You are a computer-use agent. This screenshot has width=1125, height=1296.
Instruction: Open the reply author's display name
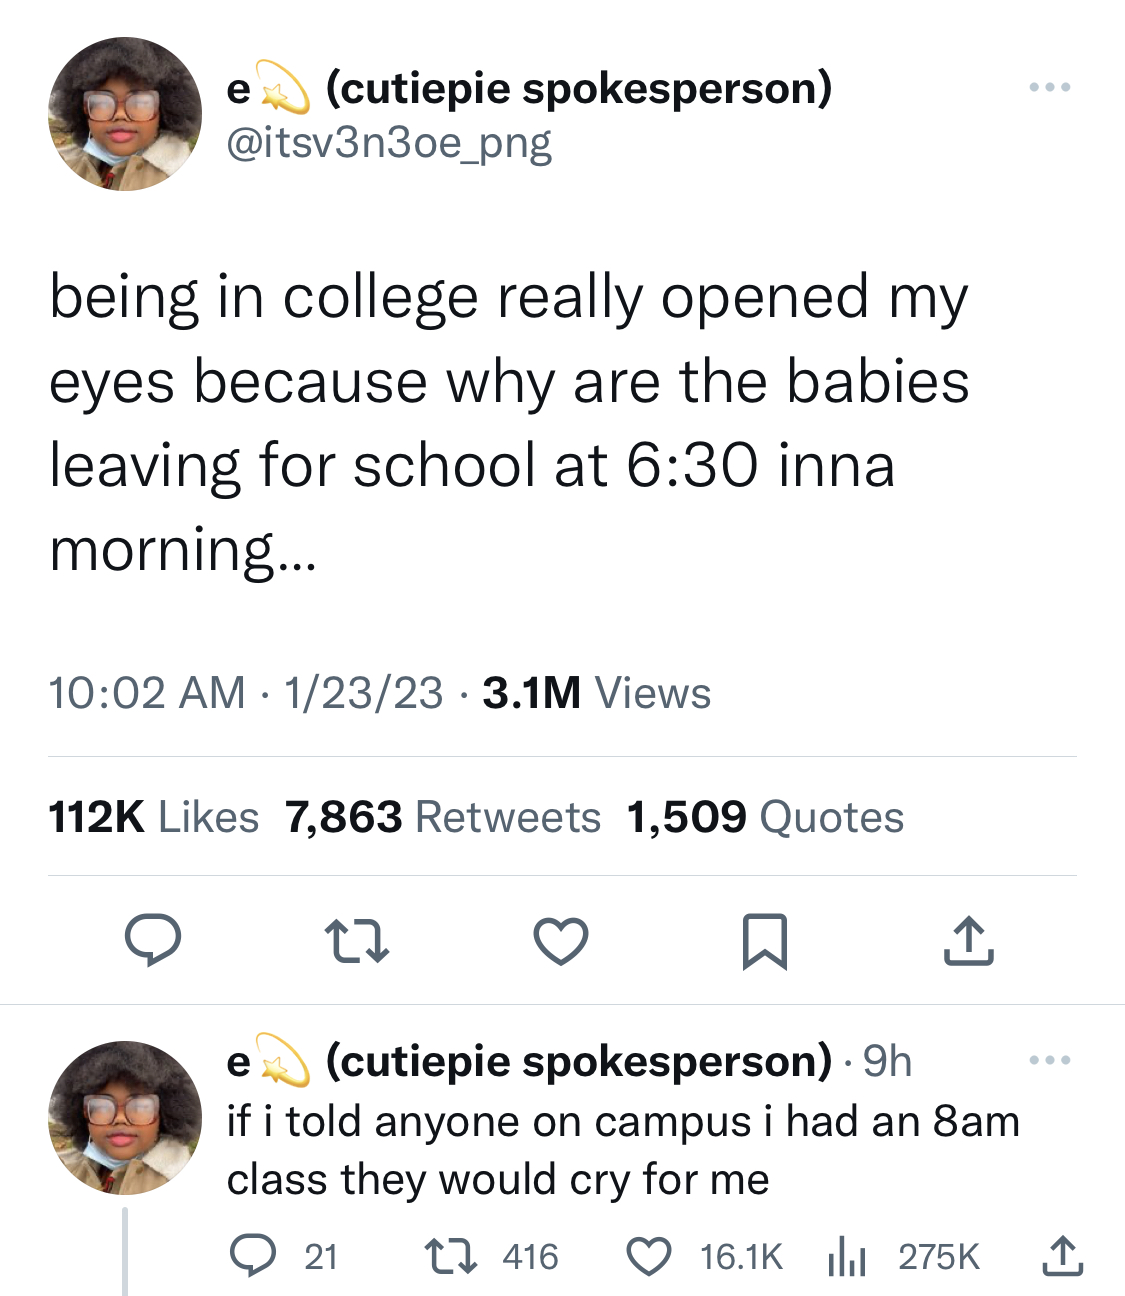pyautogui.click(x=529, y=1060)
